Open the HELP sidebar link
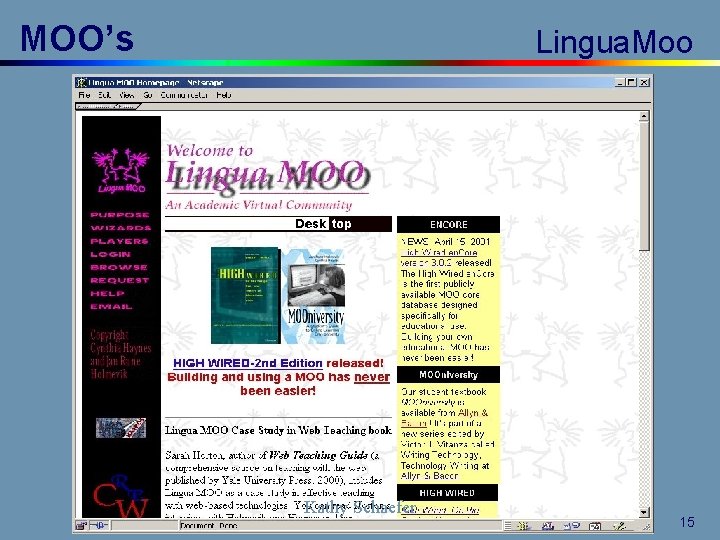Image resolution: width=720 pixels, height=540 pixels. tap(107, 293)
